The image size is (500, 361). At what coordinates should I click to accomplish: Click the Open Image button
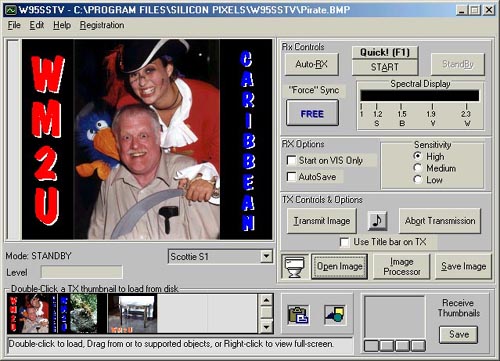340,266
